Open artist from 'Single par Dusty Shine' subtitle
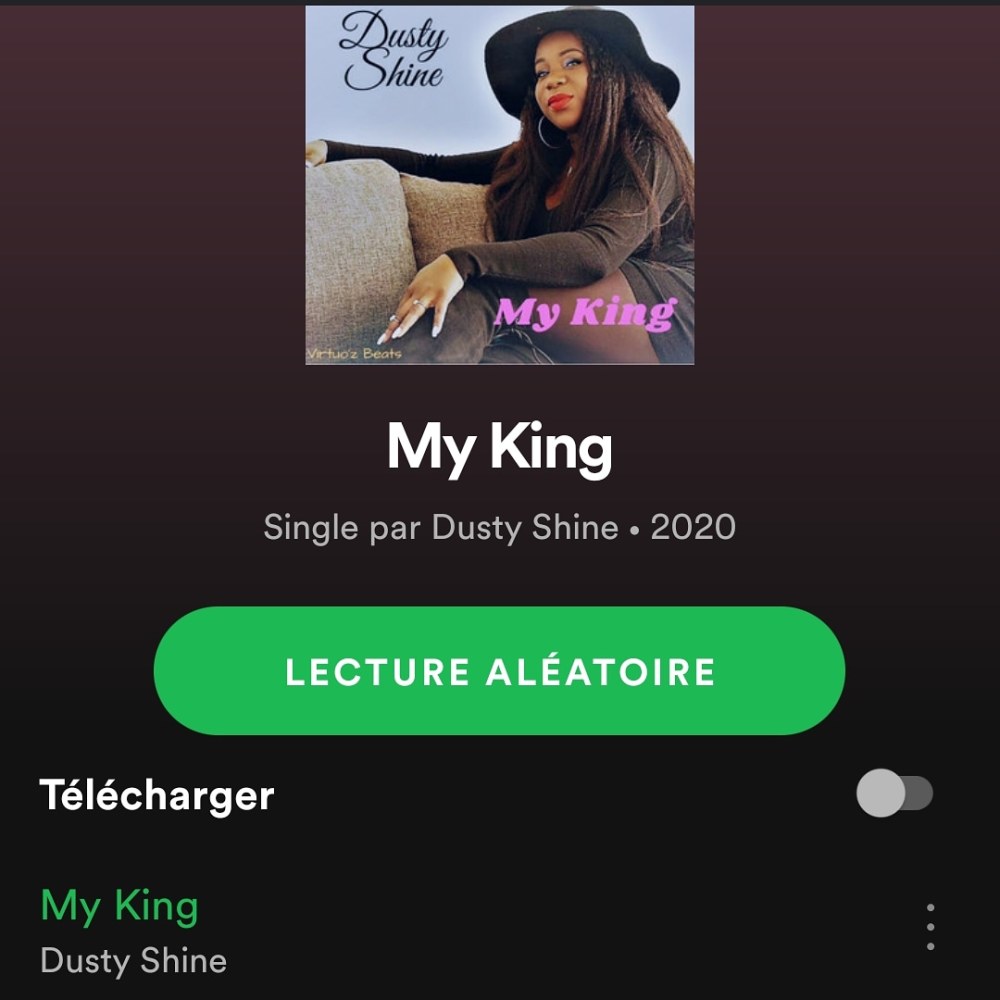Screen dimensions: 1000x1000 [526, 527]
